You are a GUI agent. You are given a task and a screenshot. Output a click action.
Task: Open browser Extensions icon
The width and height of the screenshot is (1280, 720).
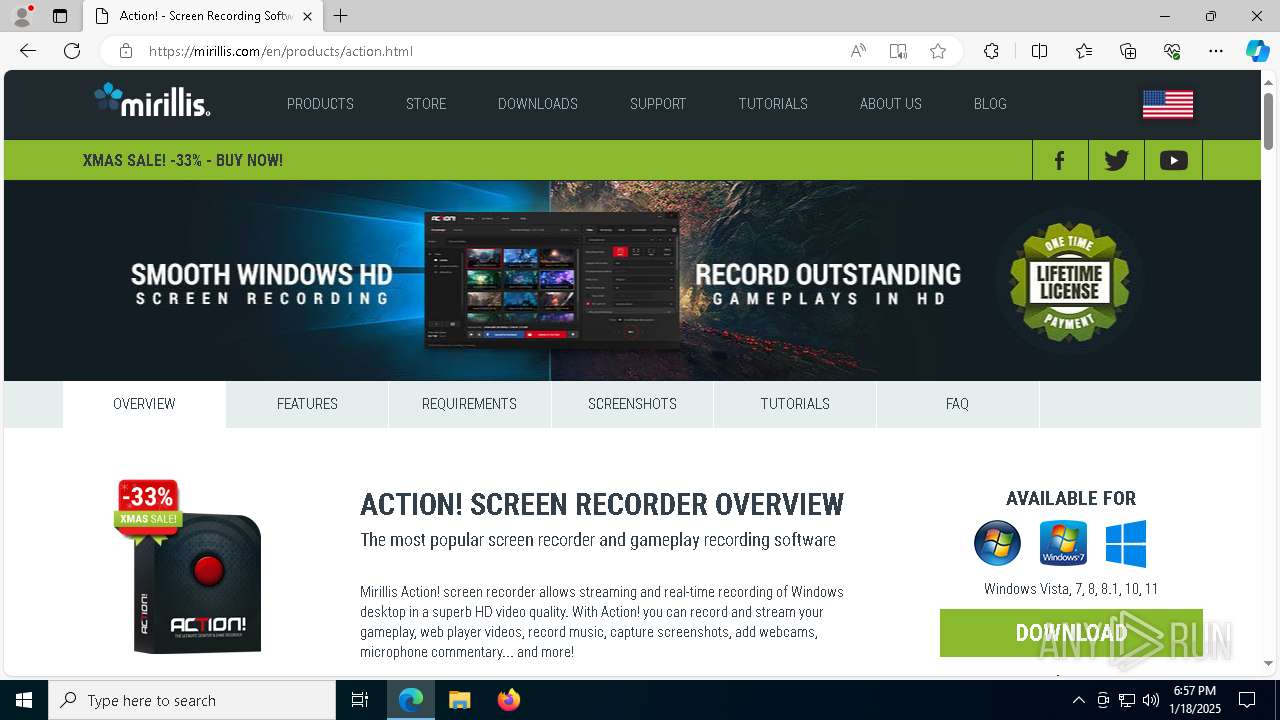[991, 51]
